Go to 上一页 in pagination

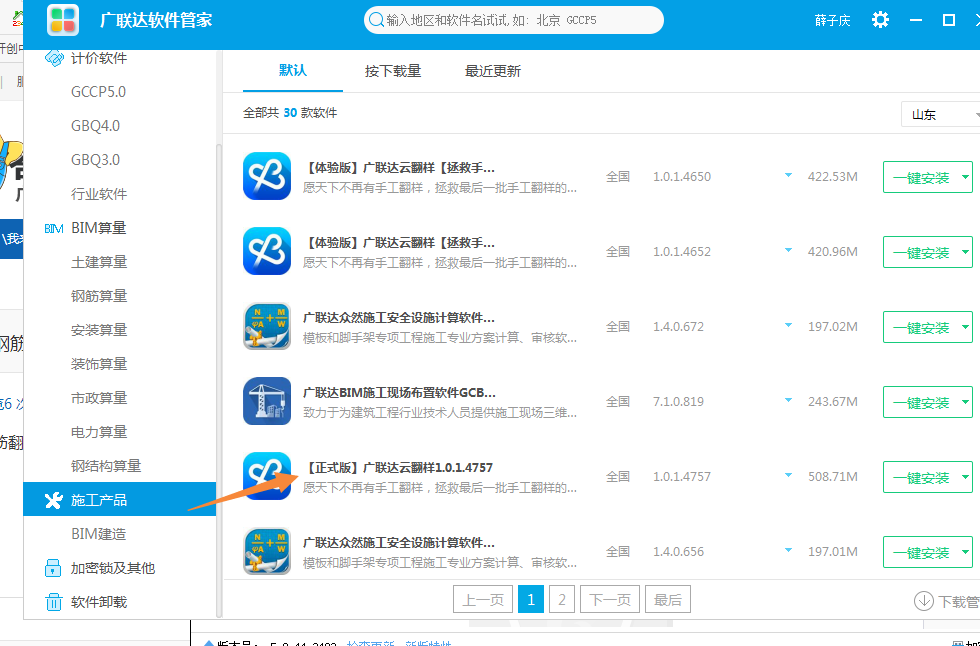(483, 600)
